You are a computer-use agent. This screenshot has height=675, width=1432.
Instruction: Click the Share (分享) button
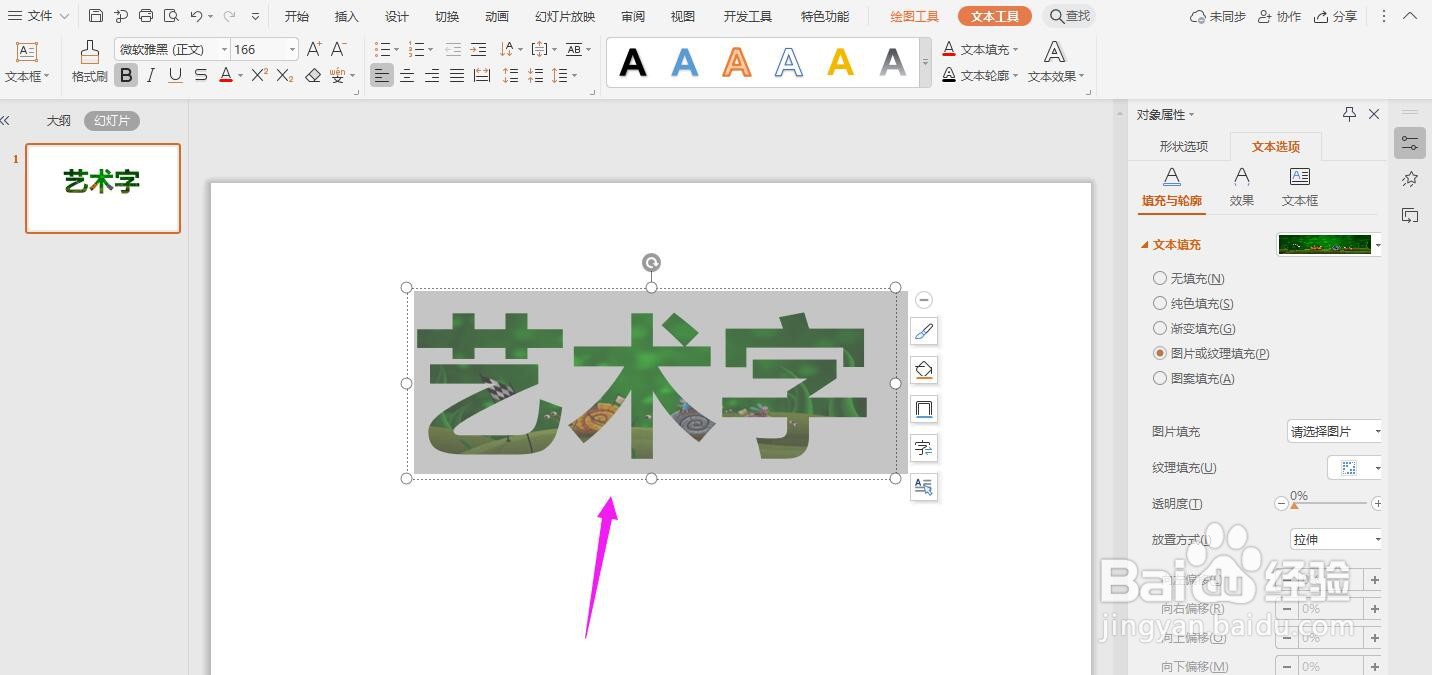pos(1336,16)
